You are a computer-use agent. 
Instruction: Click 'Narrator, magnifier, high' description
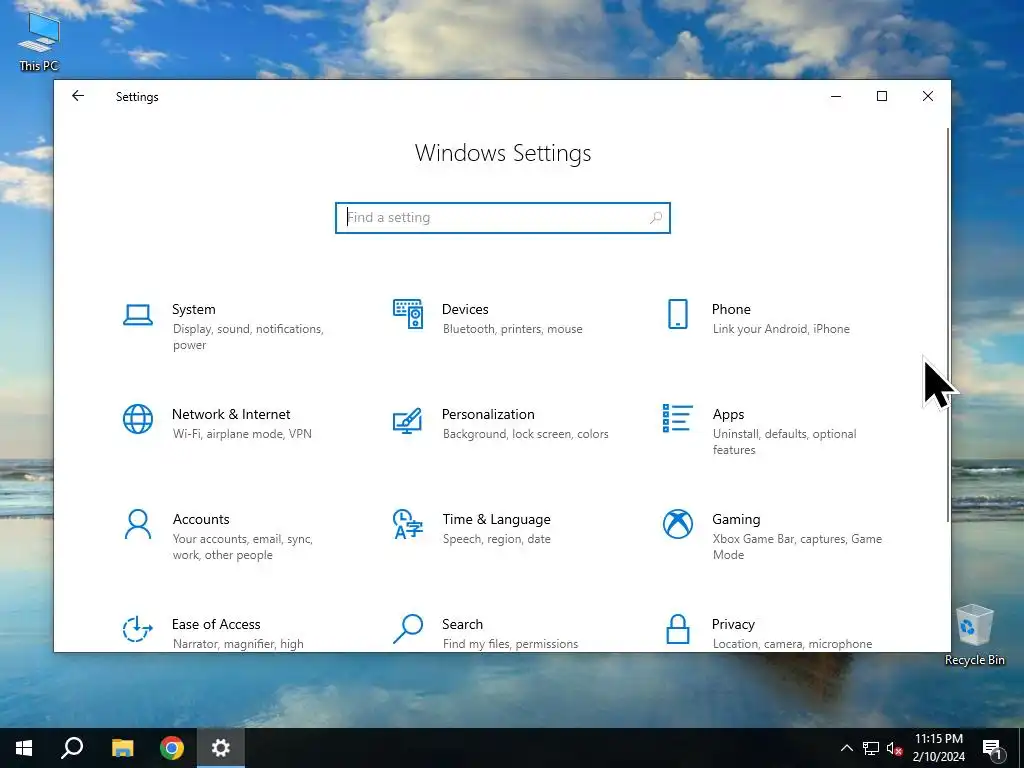pyautogui.click(x=238, y=644)
